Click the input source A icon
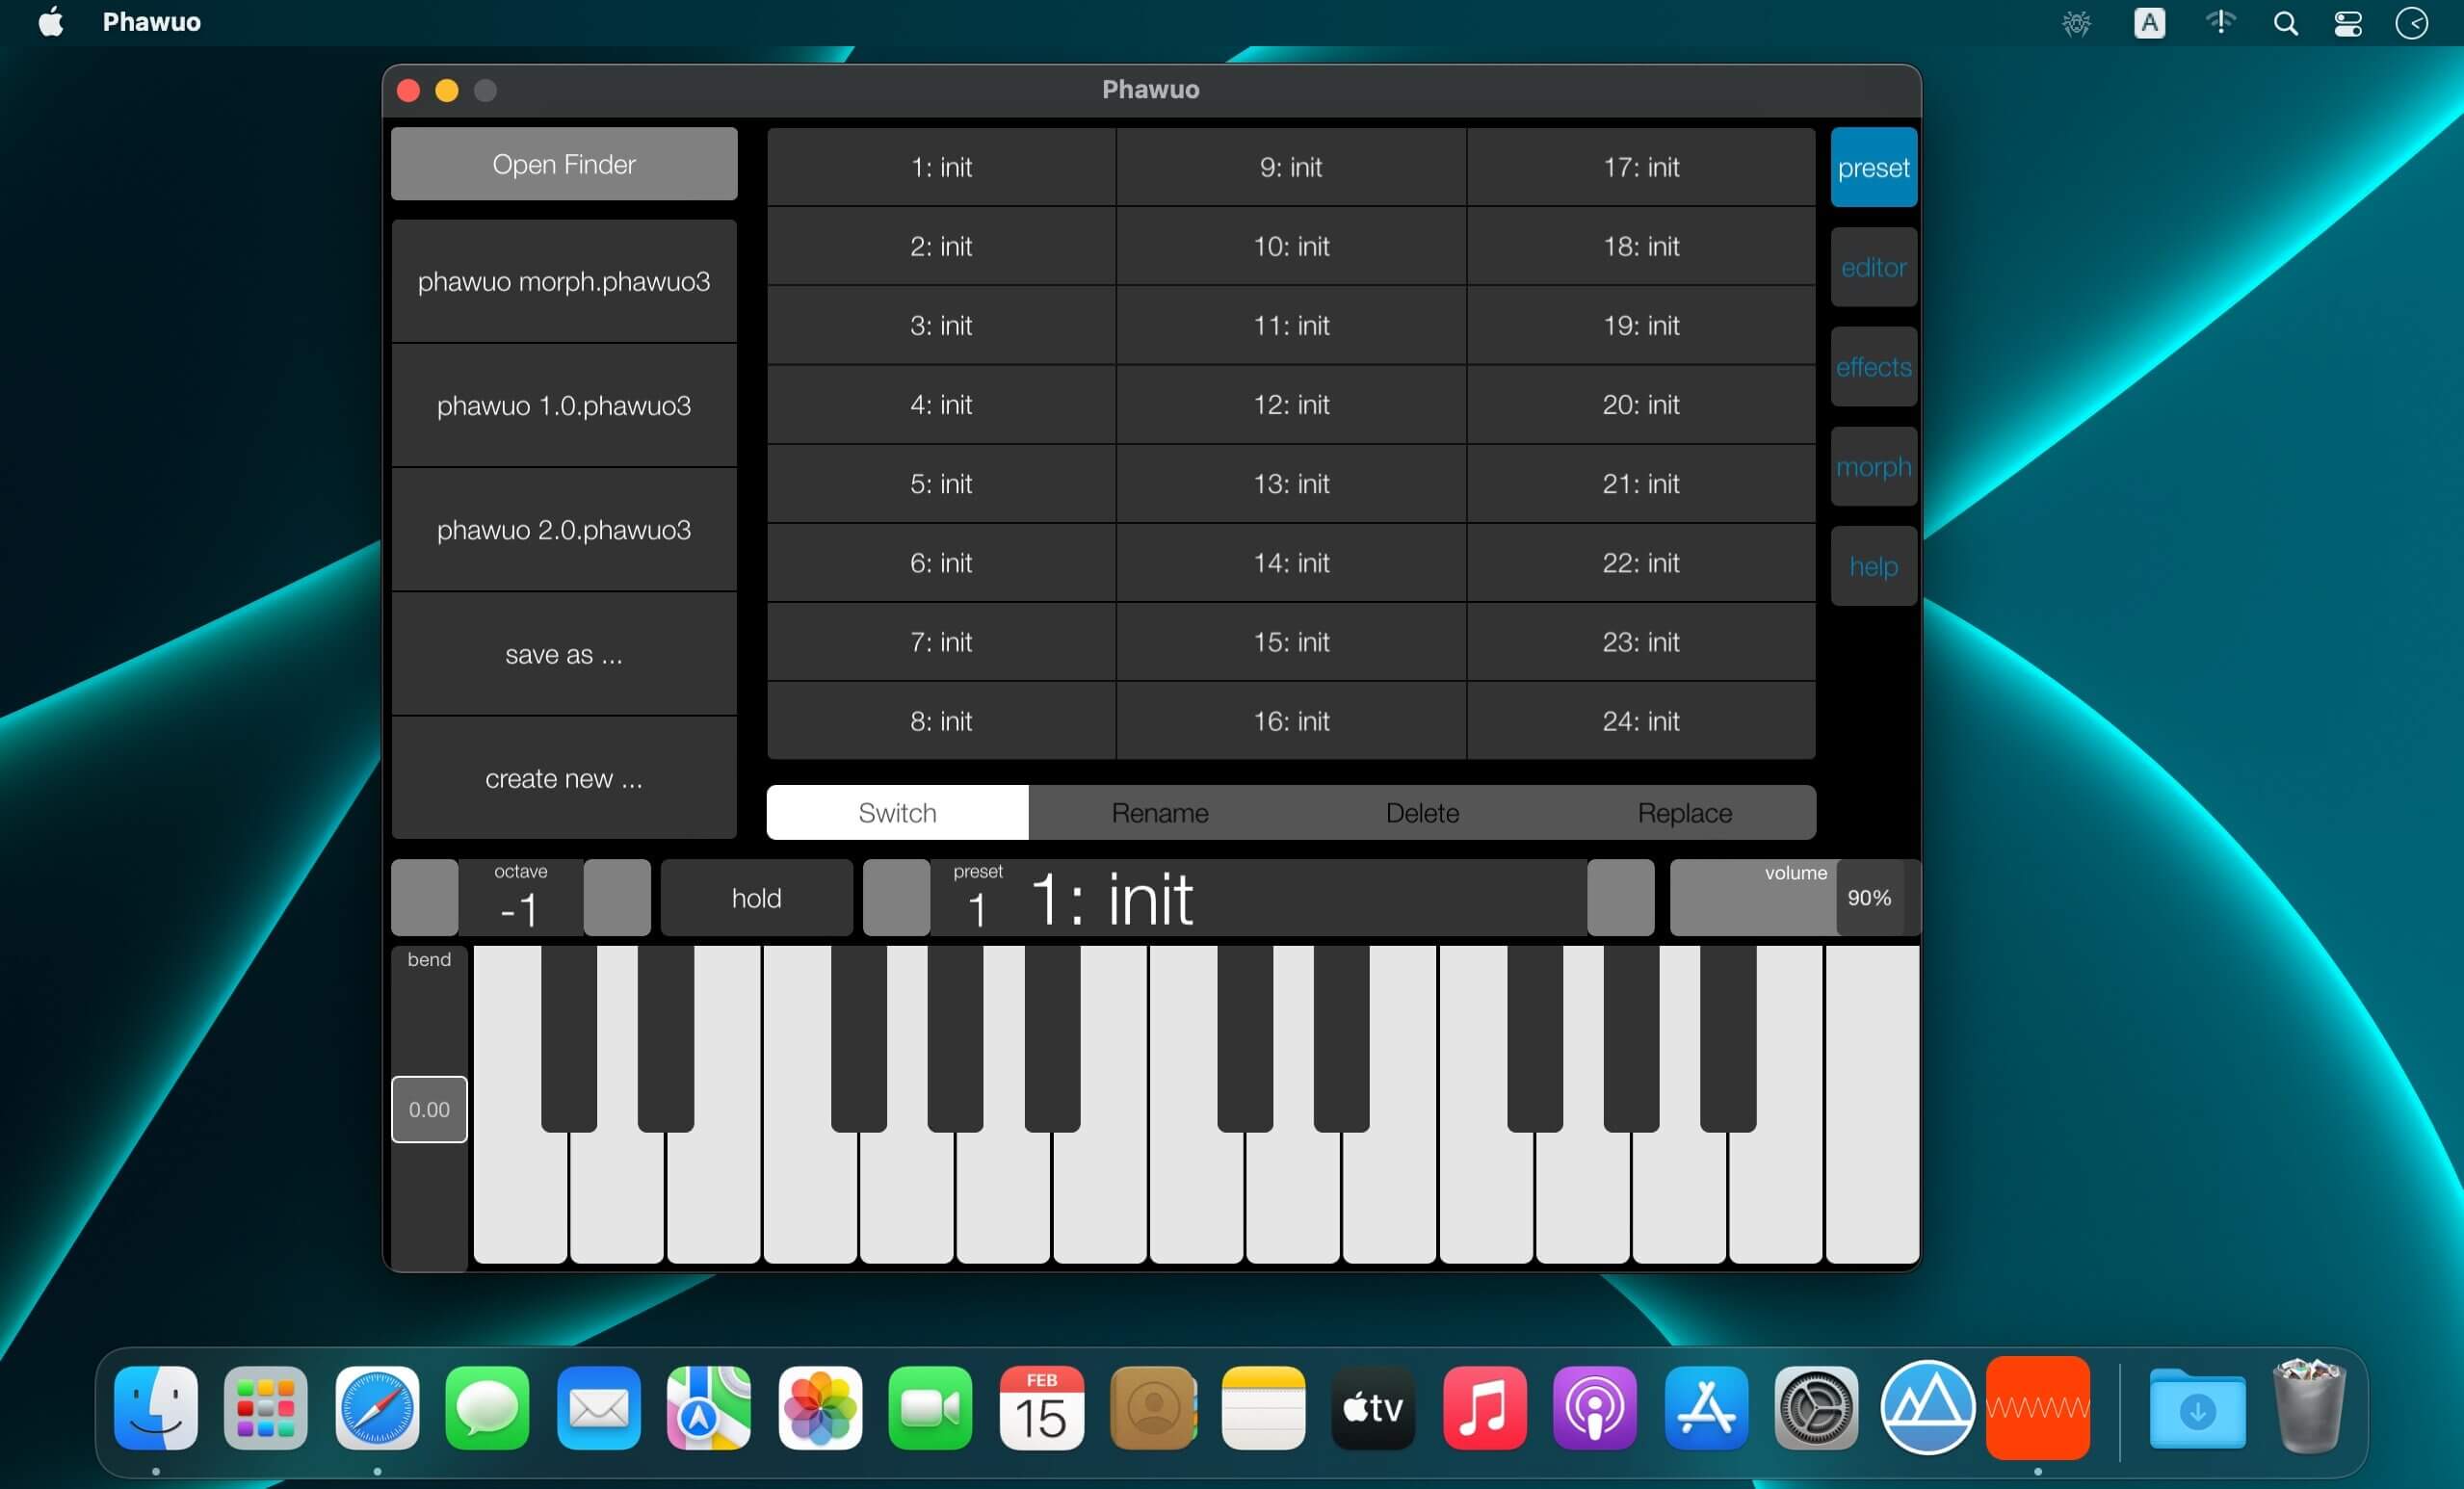This screenshot has width=2464, height=1489. click(2149, 23)
